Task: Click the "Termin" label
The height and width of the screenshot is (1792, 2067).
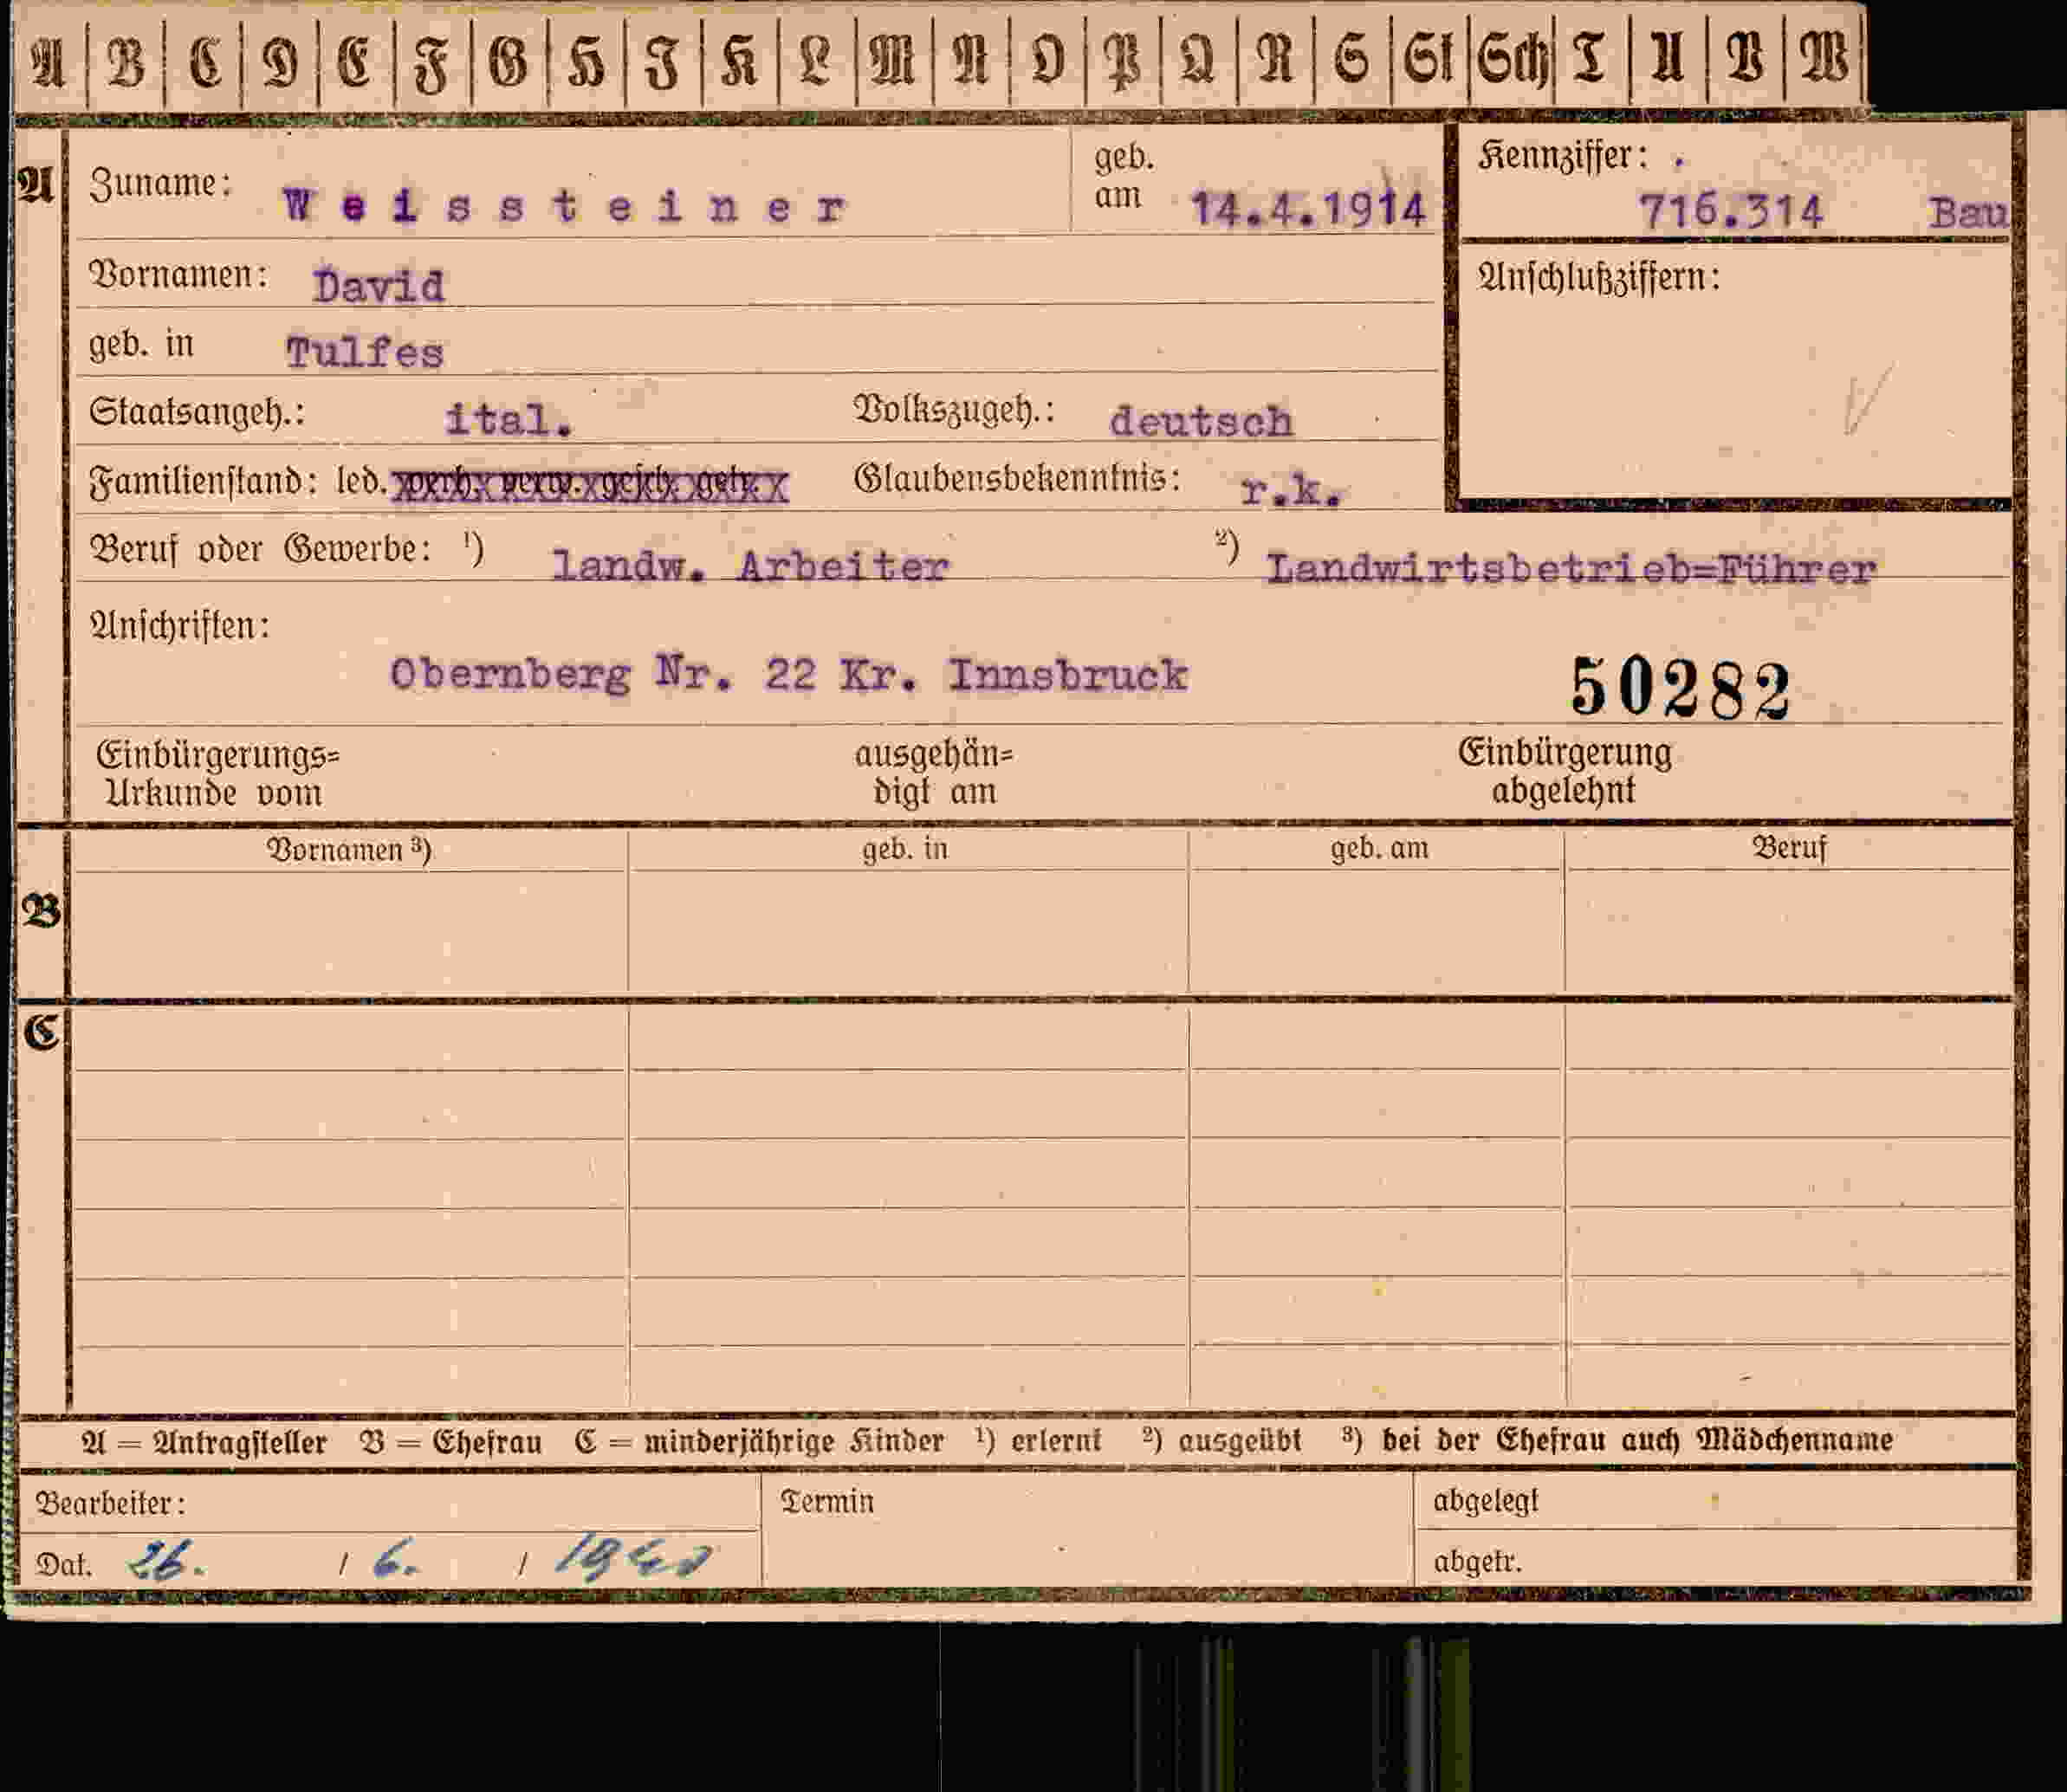Action: pyautogui.click(x=828, y=1501)
